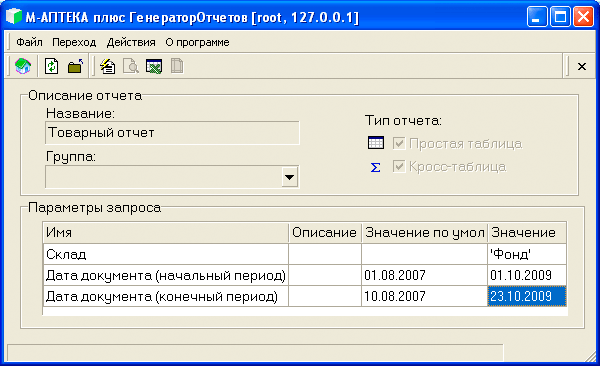Click the sigma cross-table icon
Screen dimensions: 600x366
(x=375, y=167)
